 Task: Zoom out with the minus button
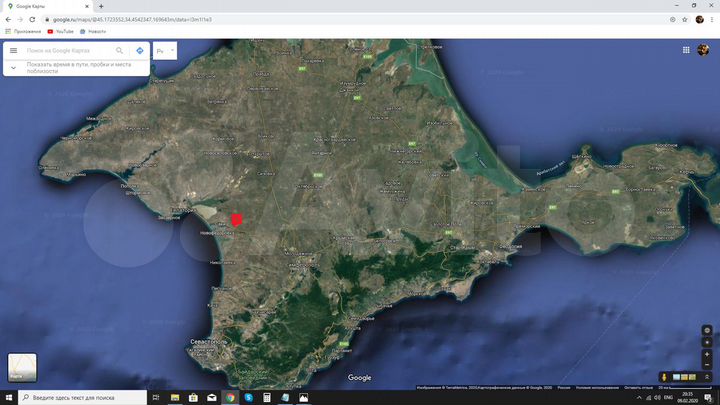coord(707,365)
